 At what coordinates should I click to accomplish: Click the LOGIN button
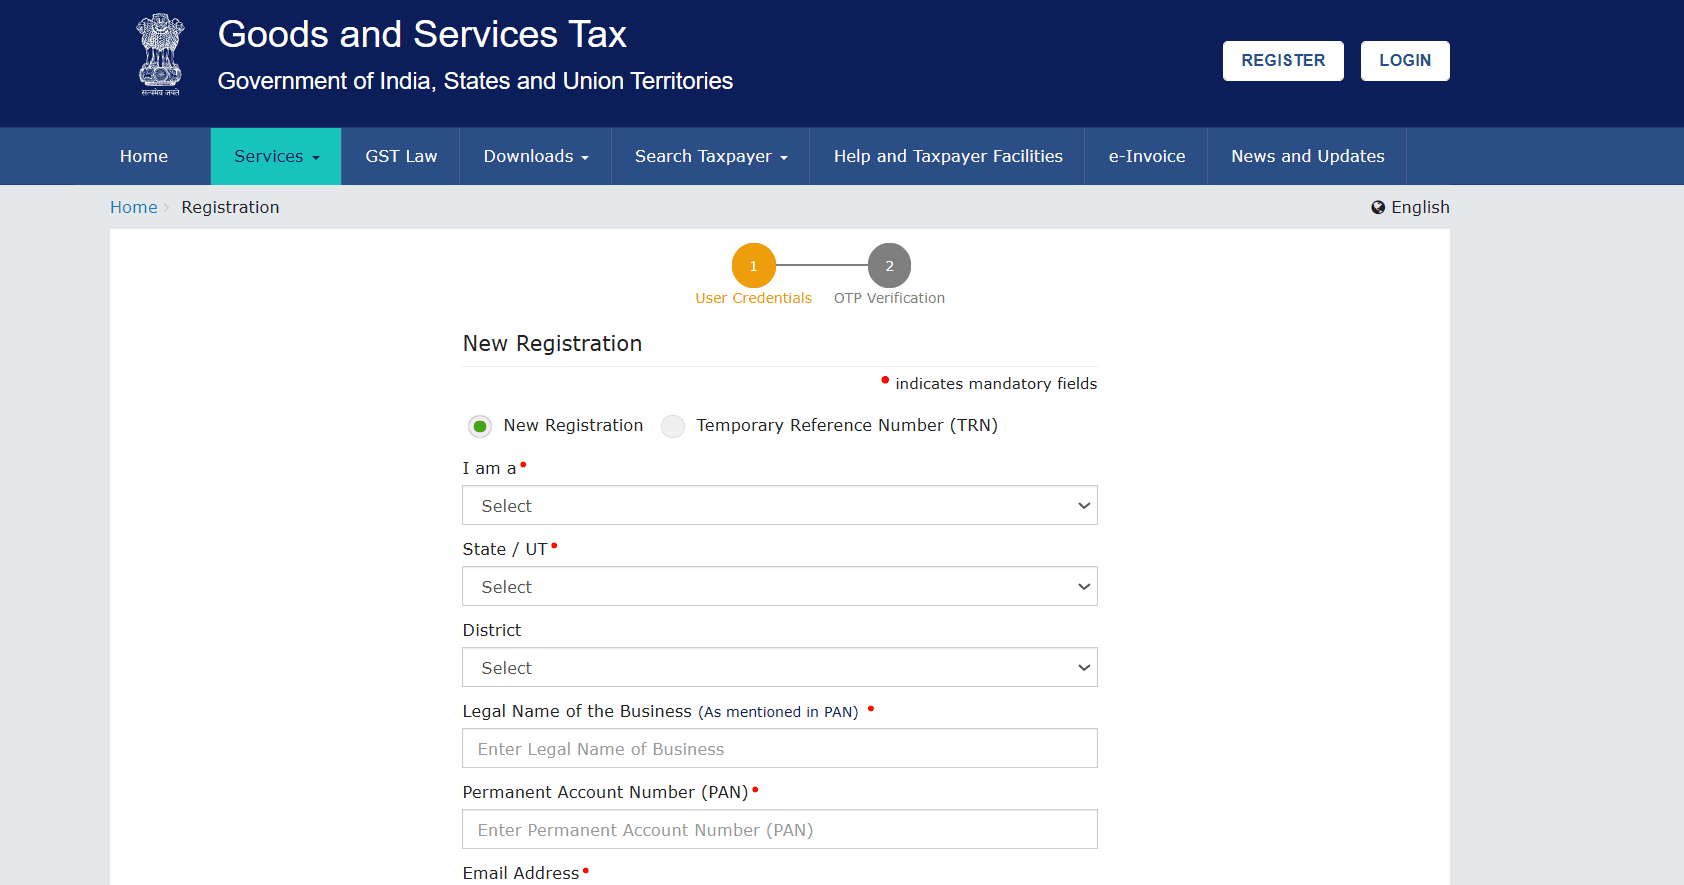tap(1405, 61)
